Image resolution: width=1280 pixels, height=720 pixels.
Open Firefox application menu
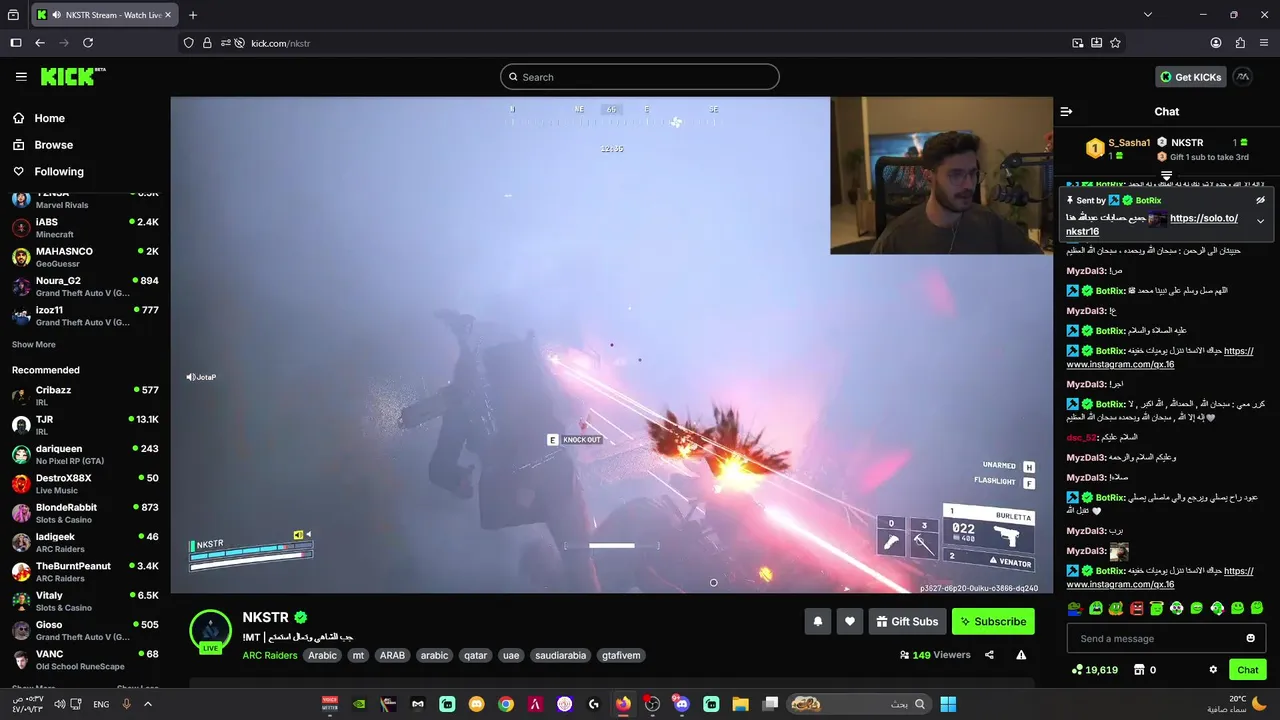coord(1265,43)
